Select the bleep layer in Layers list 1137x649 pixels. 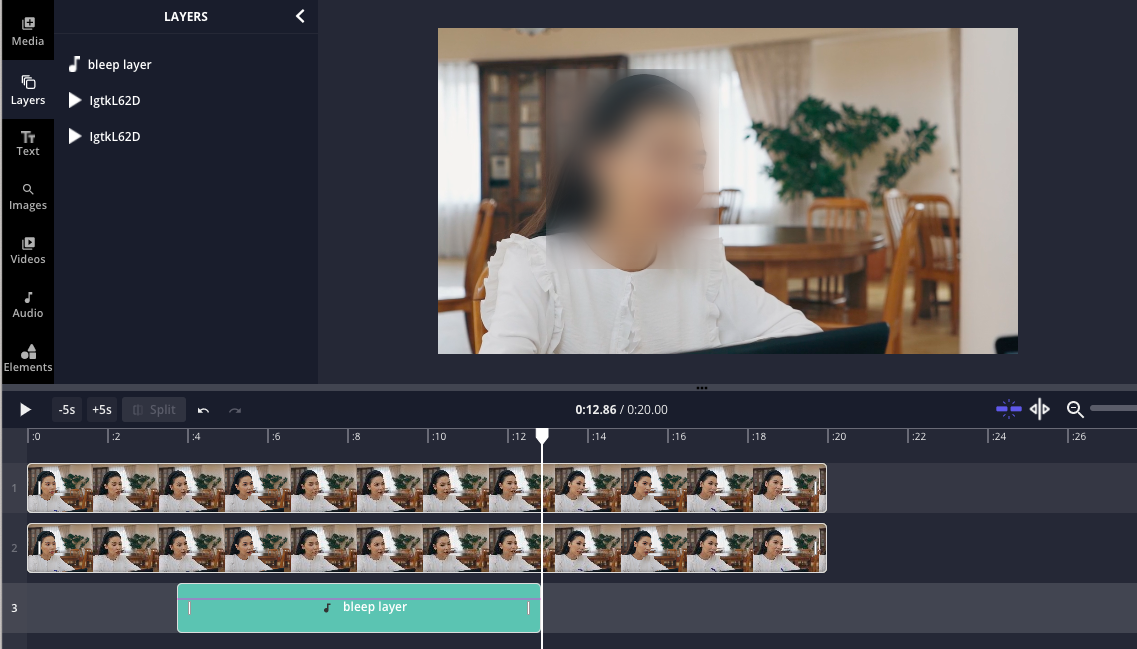[119, 65]
